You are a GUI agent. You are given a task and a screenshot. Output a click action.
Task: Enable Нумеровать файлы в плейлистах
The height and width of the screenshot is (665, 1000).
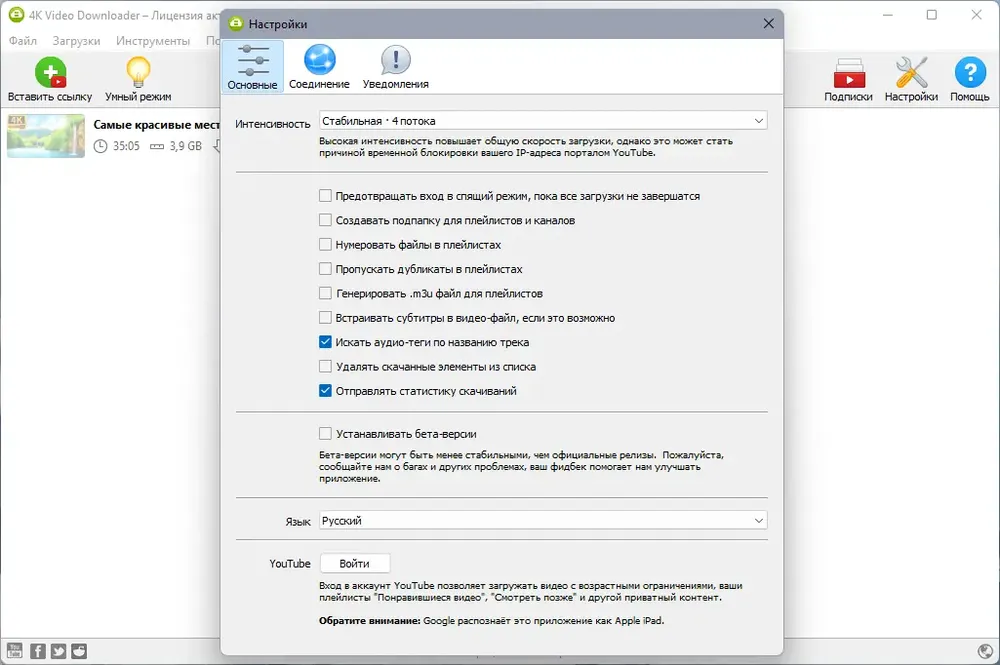pos(325,244)
